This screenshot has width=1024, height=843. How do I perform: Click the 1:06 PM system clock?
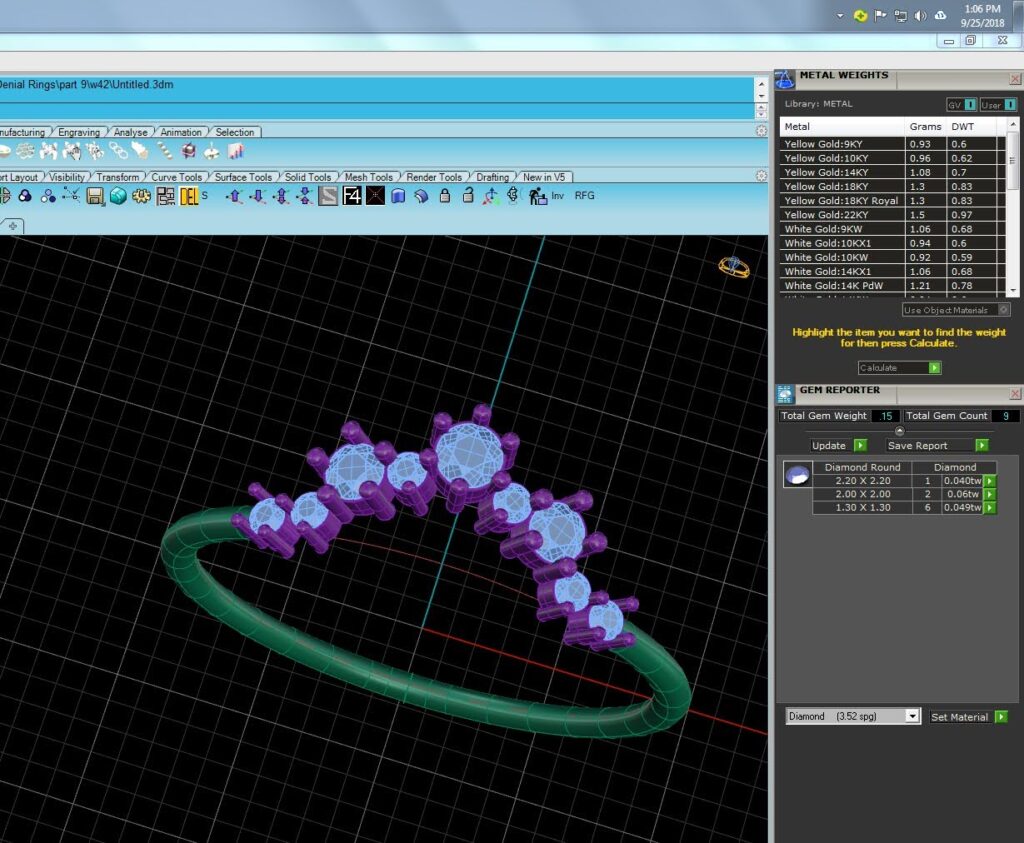pos(982,9)
